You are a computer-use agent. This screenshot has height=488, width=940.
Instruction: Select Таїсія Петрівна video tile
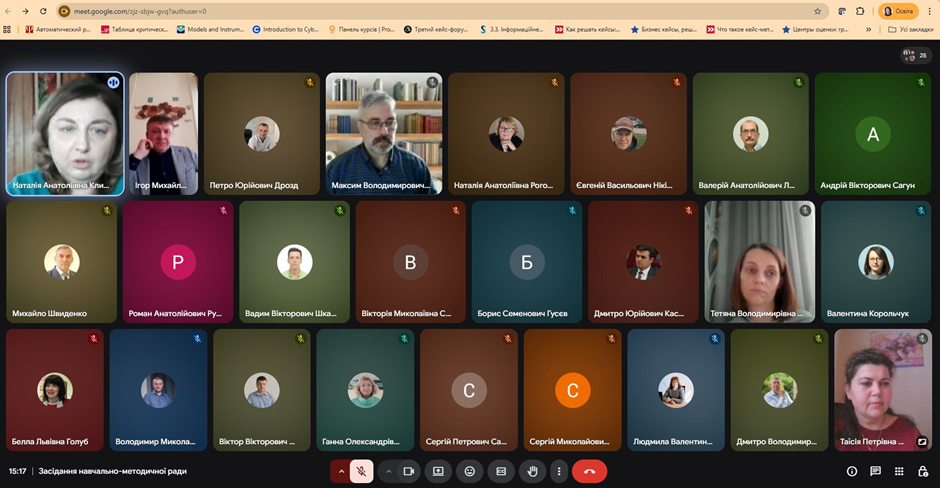point(882,390)
